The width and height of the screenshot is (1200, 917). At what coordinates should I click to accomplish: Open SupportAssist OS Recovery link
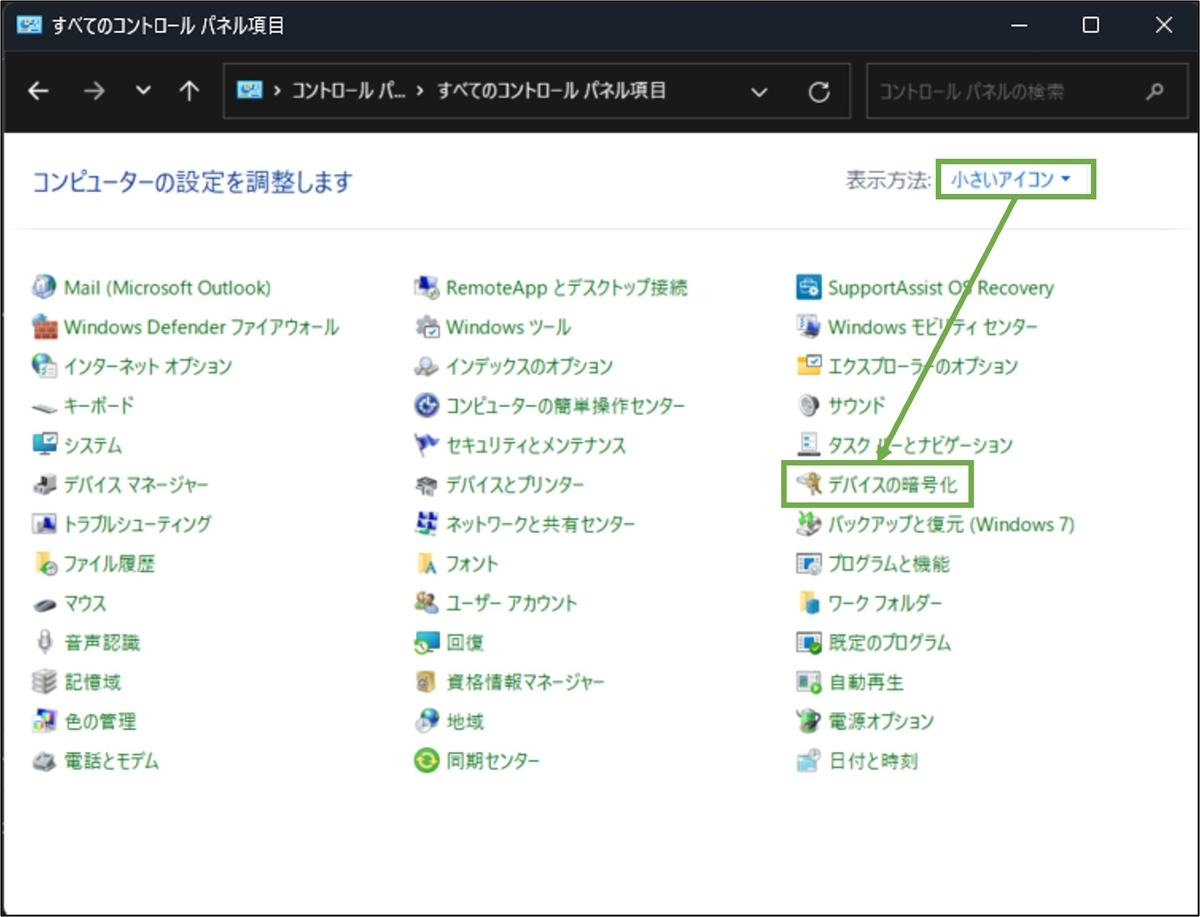coord(941,288)
